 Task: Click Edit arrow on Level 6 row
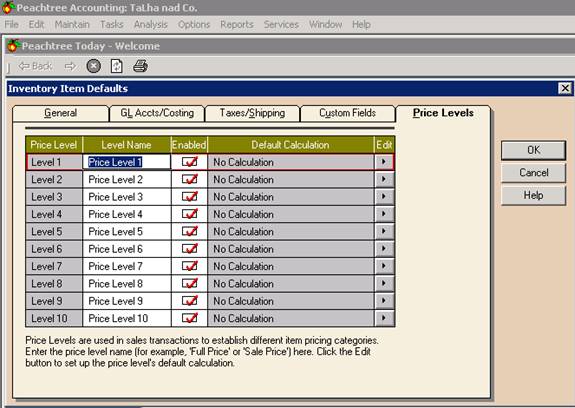(x=384, y=249)
